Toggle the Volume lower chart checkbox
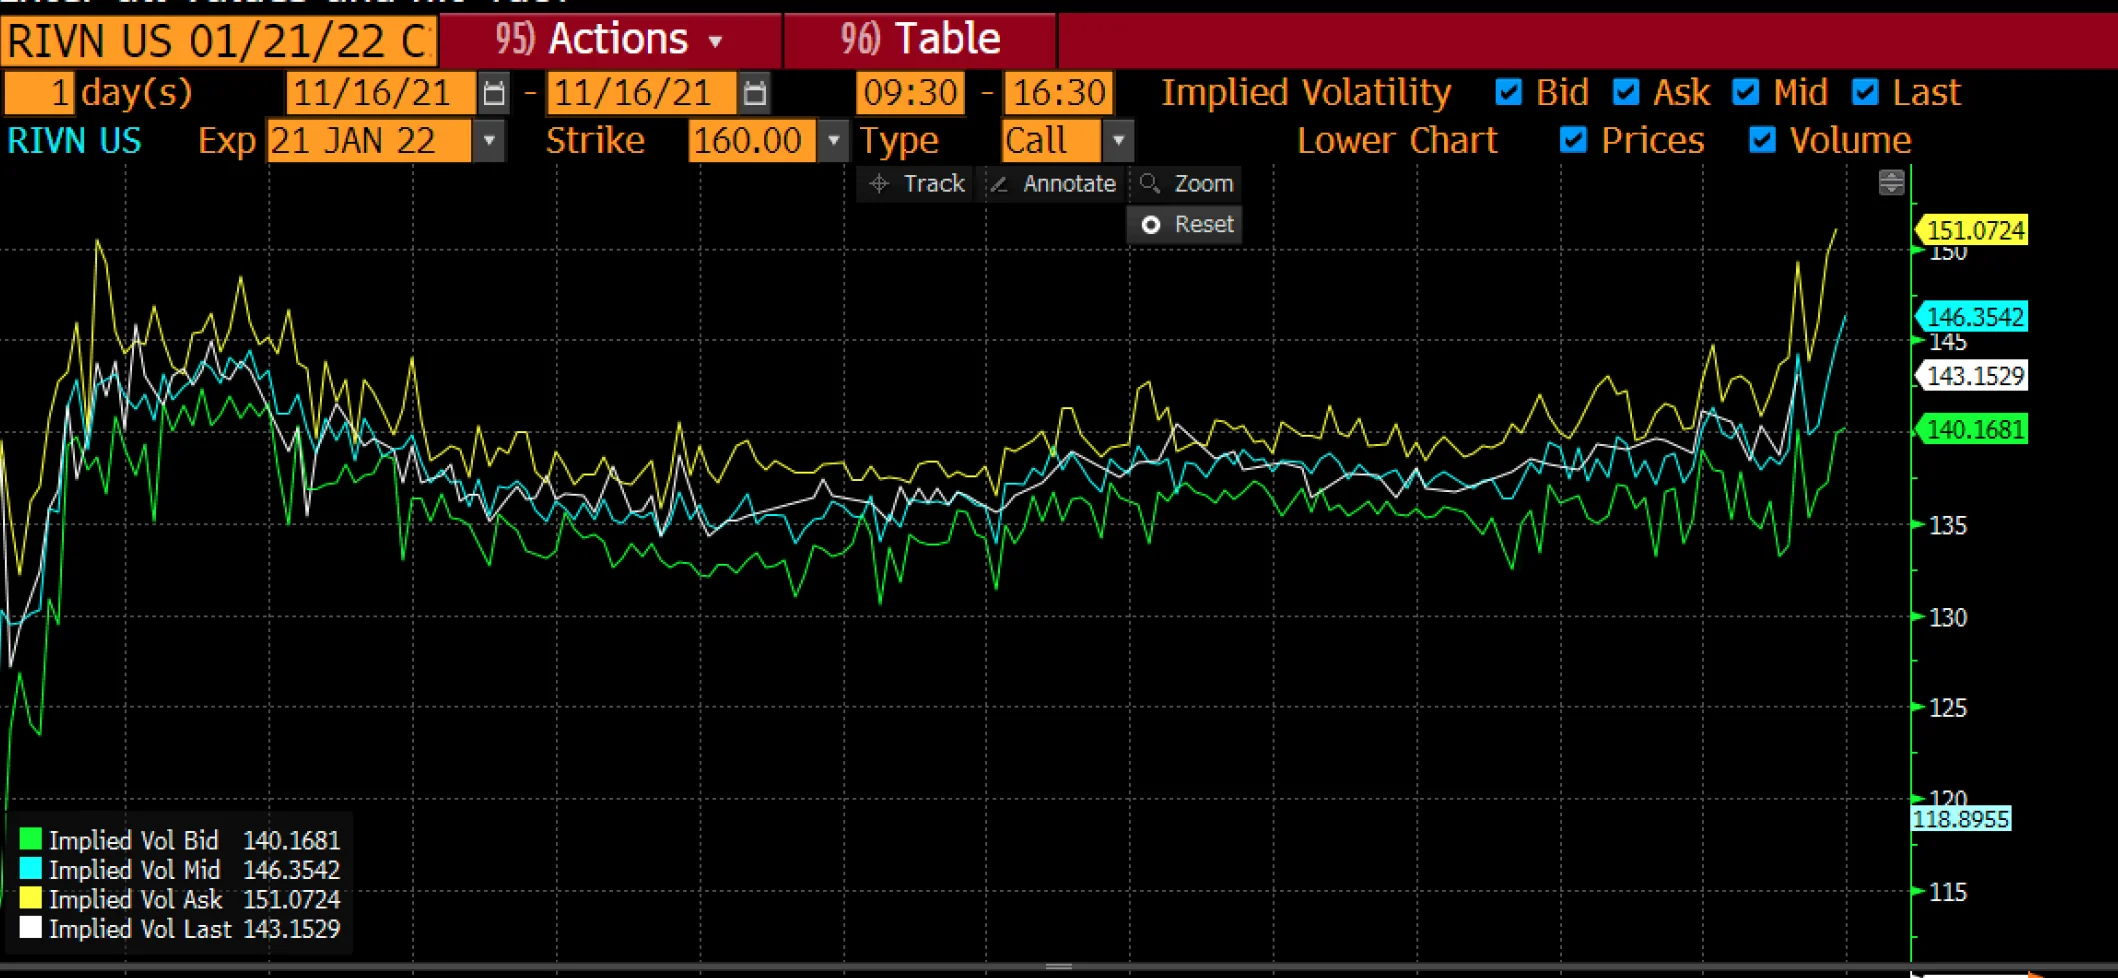The width and height of the screenshot is (2118, 978). click(x=1762, y=140)
